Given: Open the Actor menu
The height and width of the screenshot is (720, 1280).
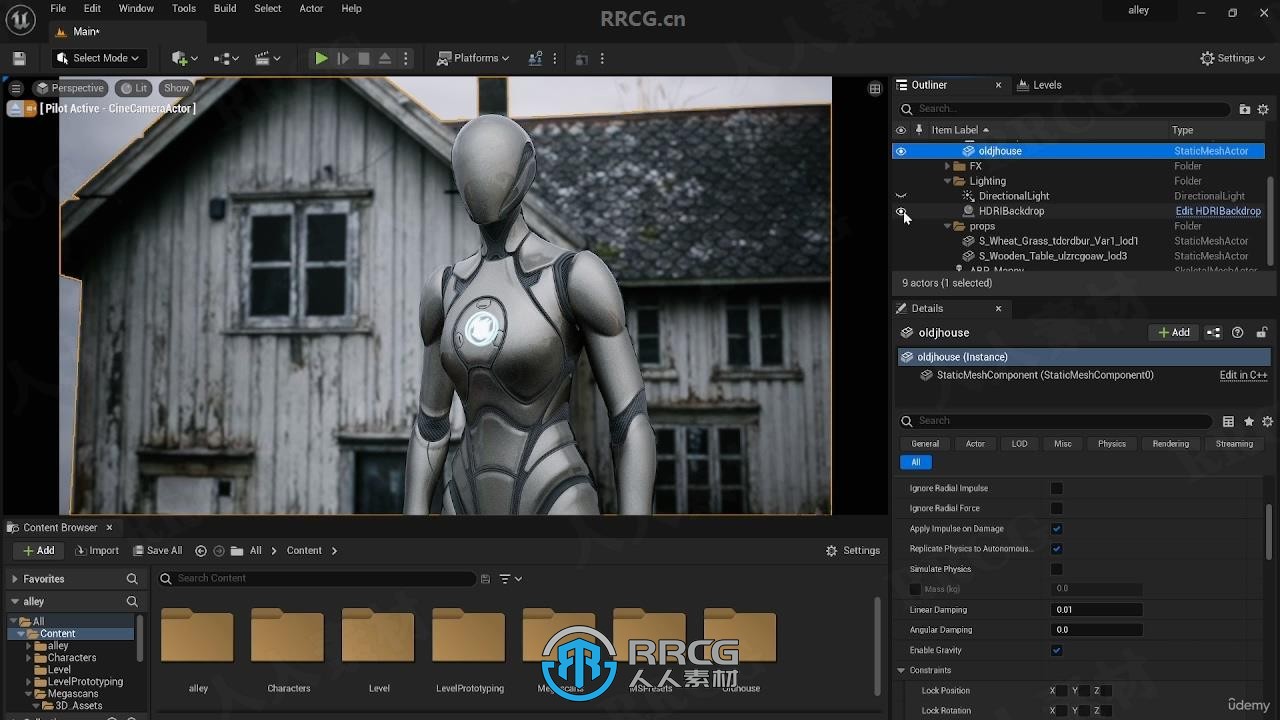Looking at the screenshot, I should [311, 9].
